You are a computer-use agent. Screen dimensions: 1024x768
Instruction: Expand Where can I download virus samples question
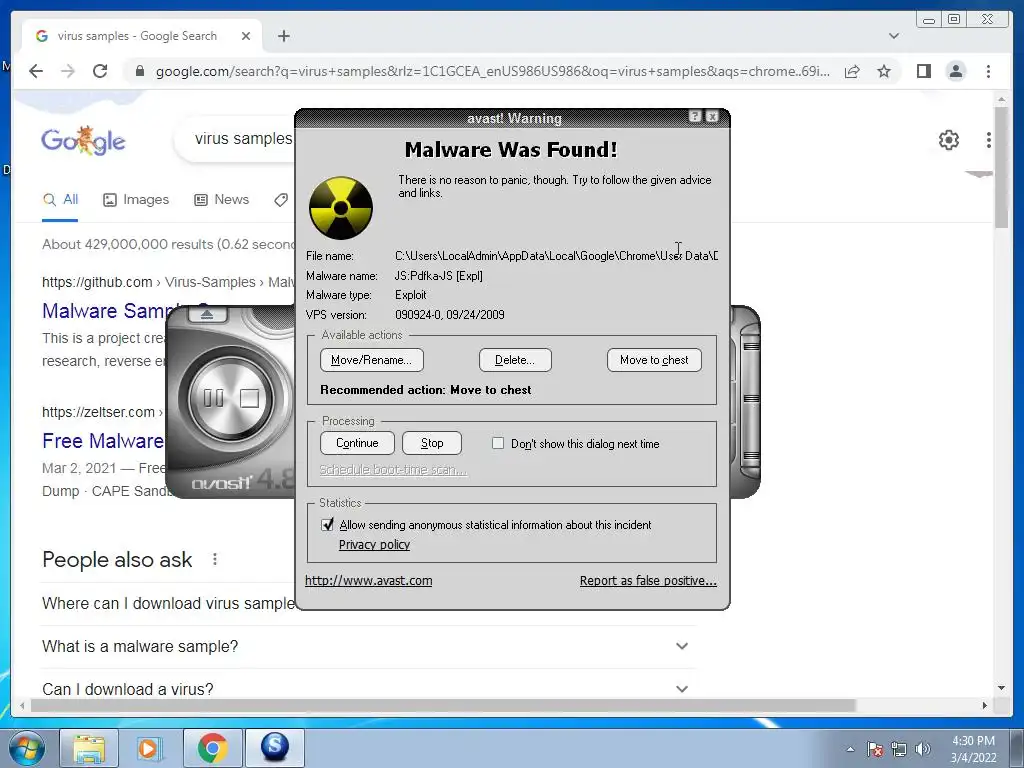coord(168,603)
